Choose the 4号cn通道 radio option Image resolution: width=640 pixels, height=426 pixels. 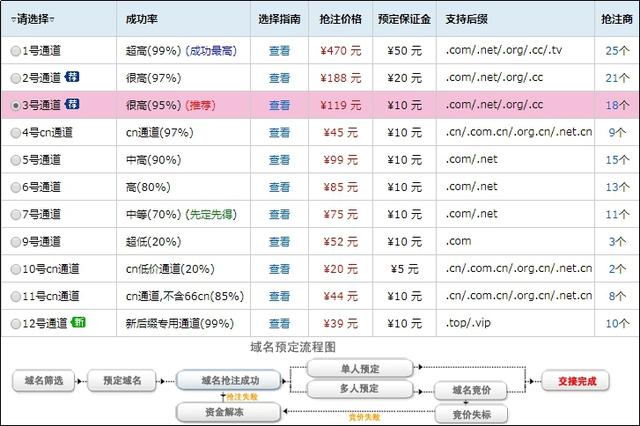[16, 133]
